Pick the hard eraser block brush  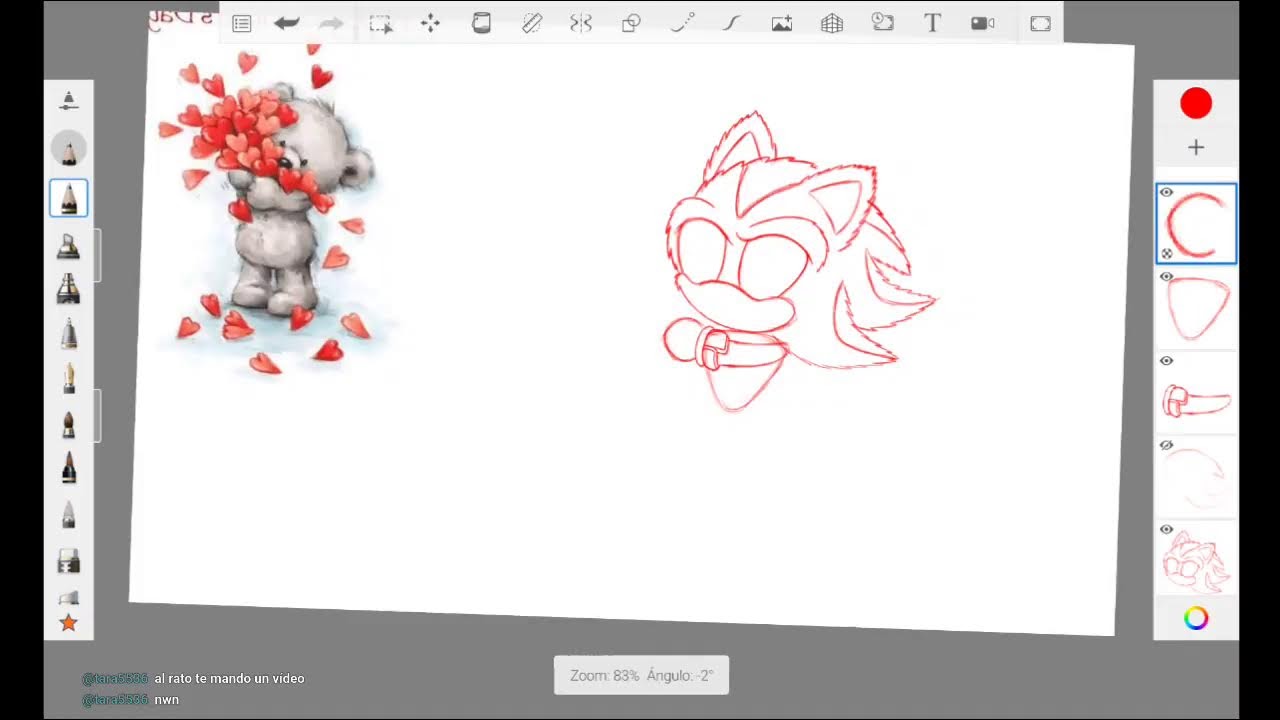(x=69, y=561)
